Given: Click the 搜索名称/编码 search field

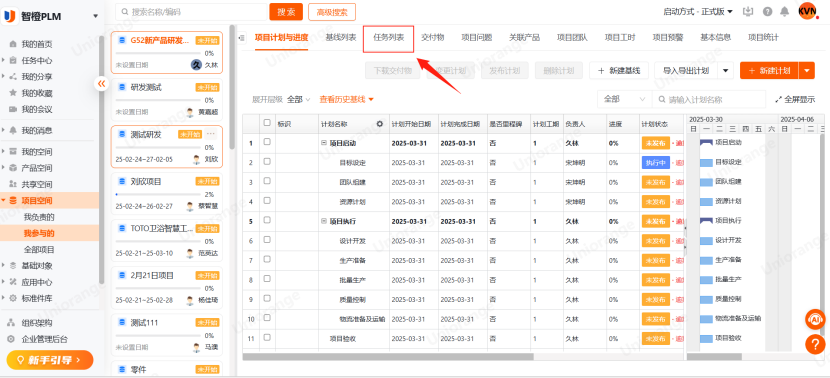Looking at the screenshot, I should point(192,12).
